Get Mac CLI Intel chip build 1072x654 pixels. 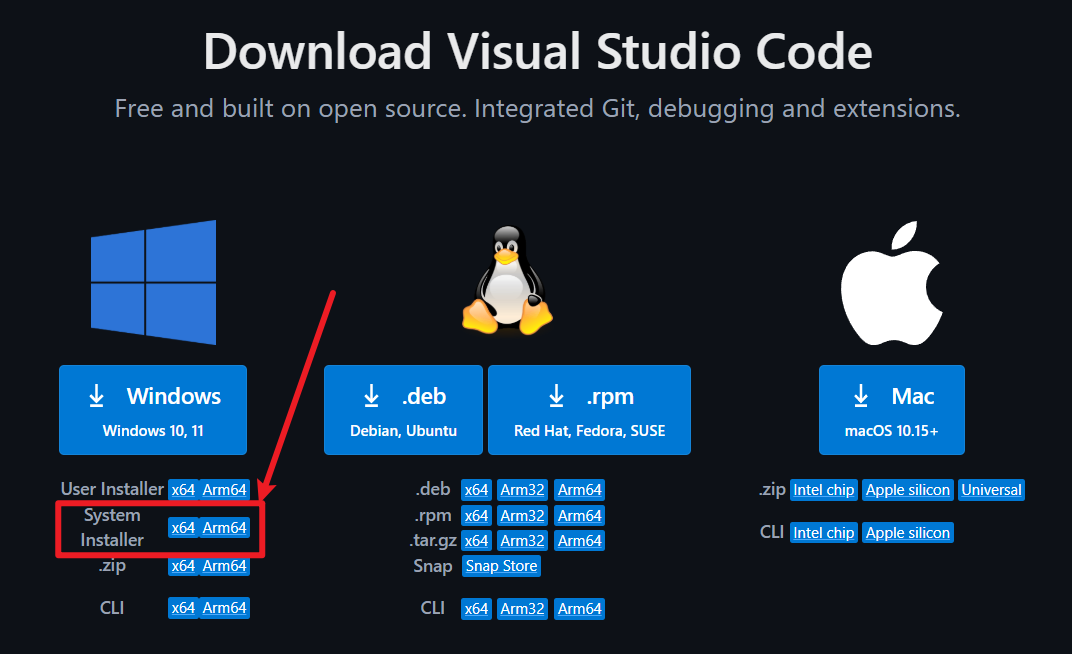click(x=824, y=532)
